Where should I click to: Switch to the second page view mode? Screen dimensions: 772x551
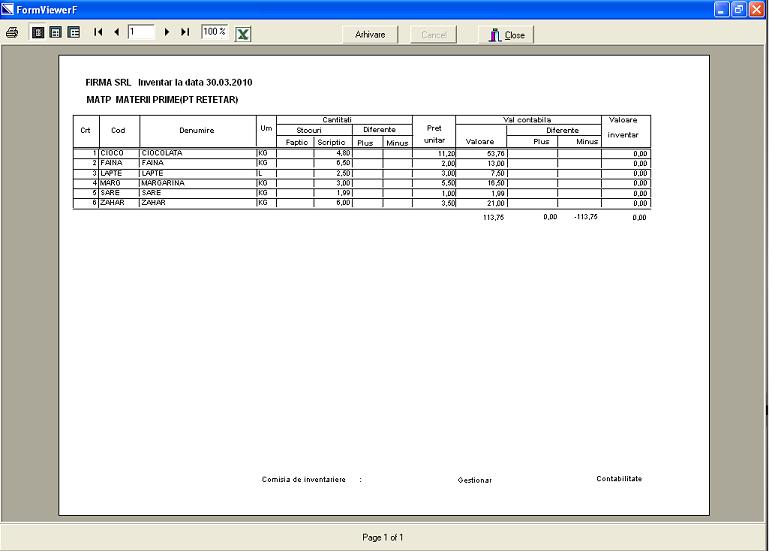tap(56, 33)
